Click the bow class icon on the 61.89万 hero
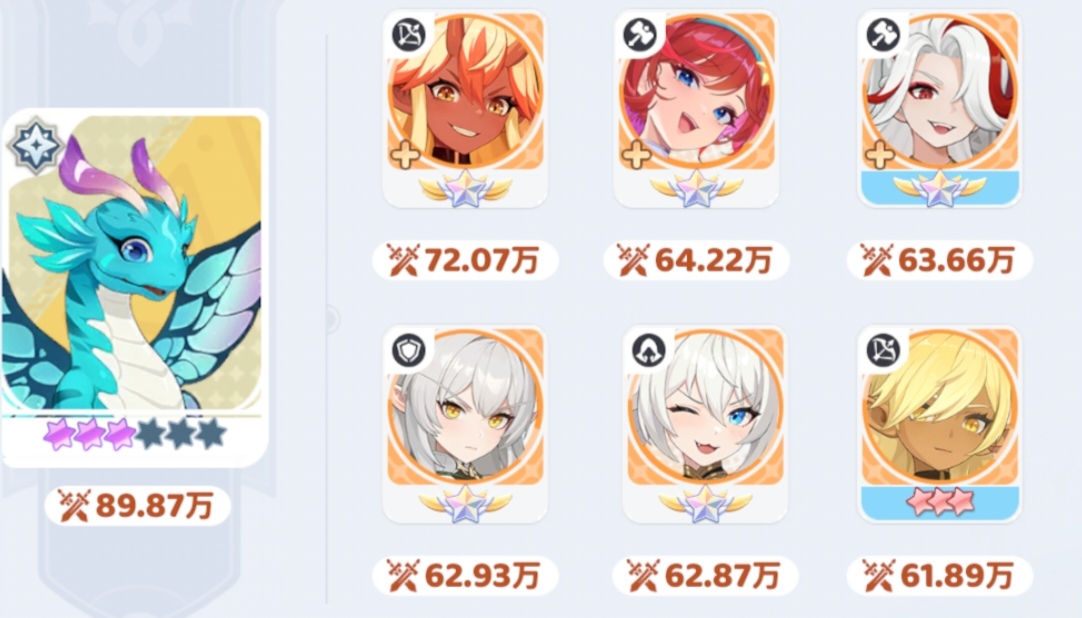The image size is (1082, 618). click(883, 350)
